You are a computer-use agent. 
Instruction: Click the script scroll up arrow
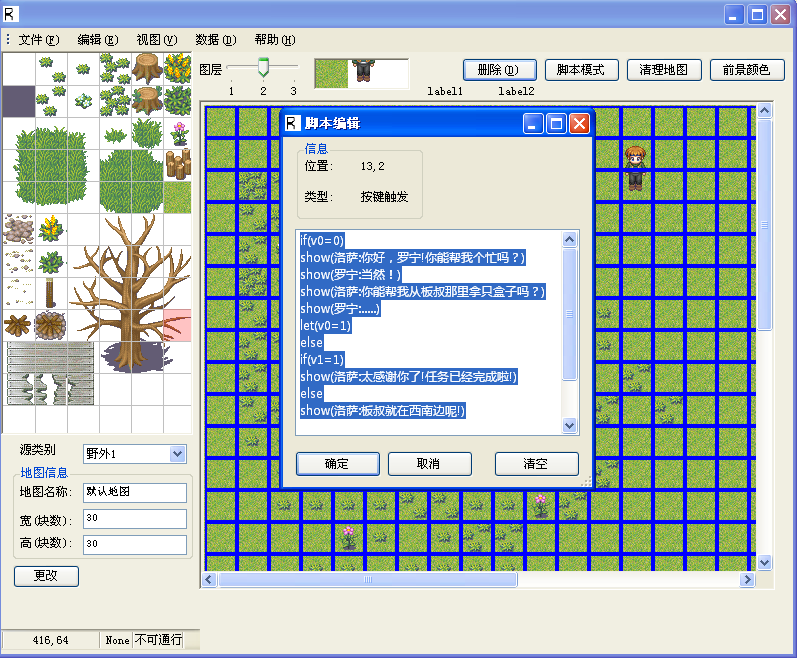coord(569,239)
